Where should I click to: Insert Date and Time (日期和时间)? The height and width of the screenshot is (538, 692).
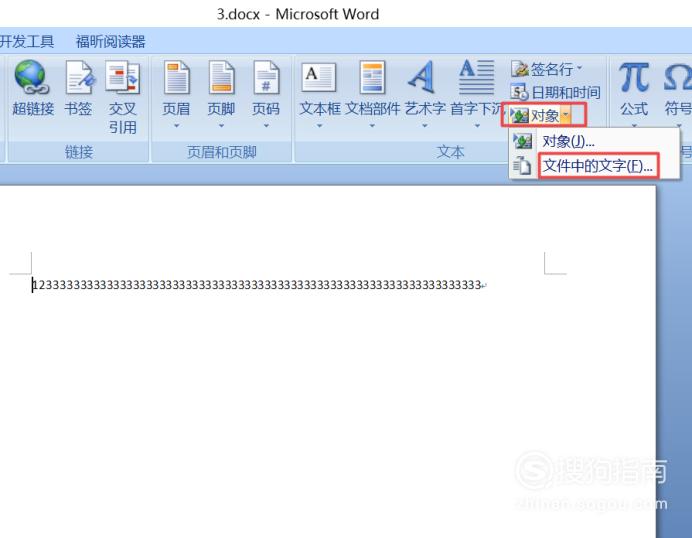(x=555, y=92)
